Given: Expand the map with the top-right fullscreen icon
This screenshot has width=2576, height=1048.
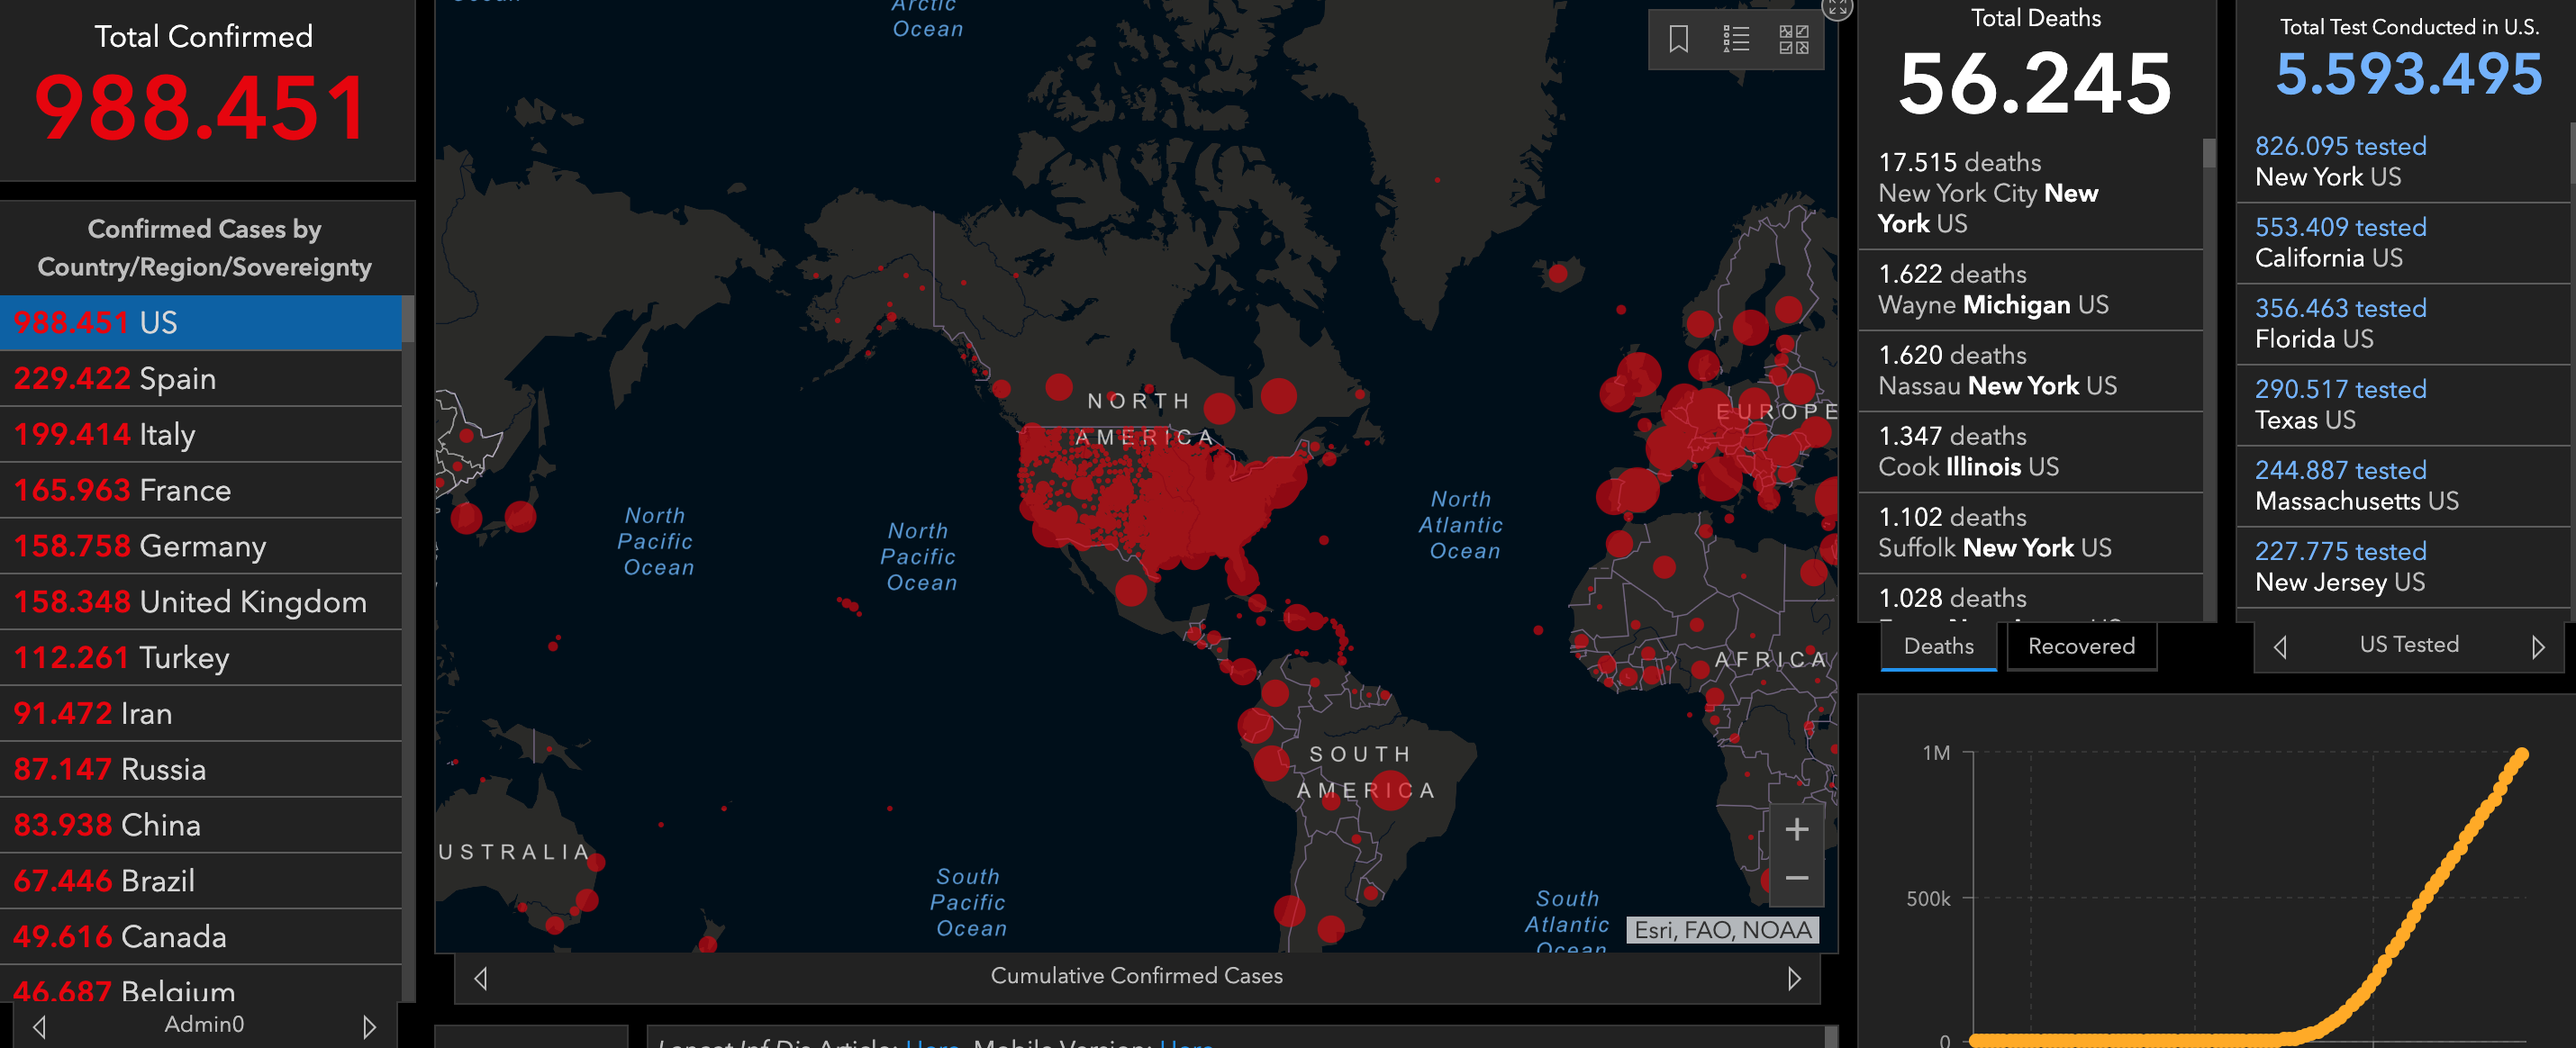Looking at the screenshot, I should click(1837, 8).
